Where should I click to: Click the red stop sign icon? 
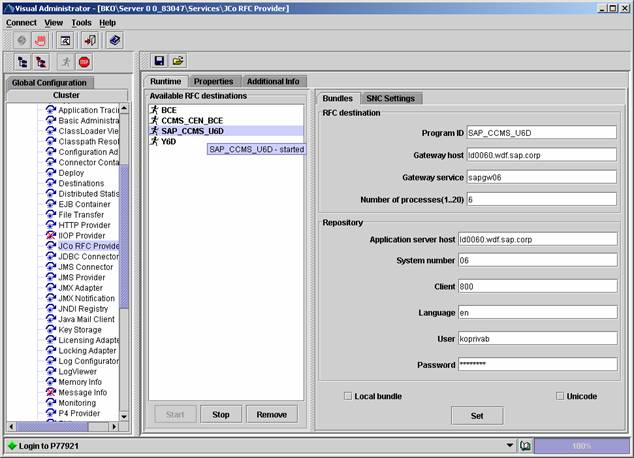[84, 62]
